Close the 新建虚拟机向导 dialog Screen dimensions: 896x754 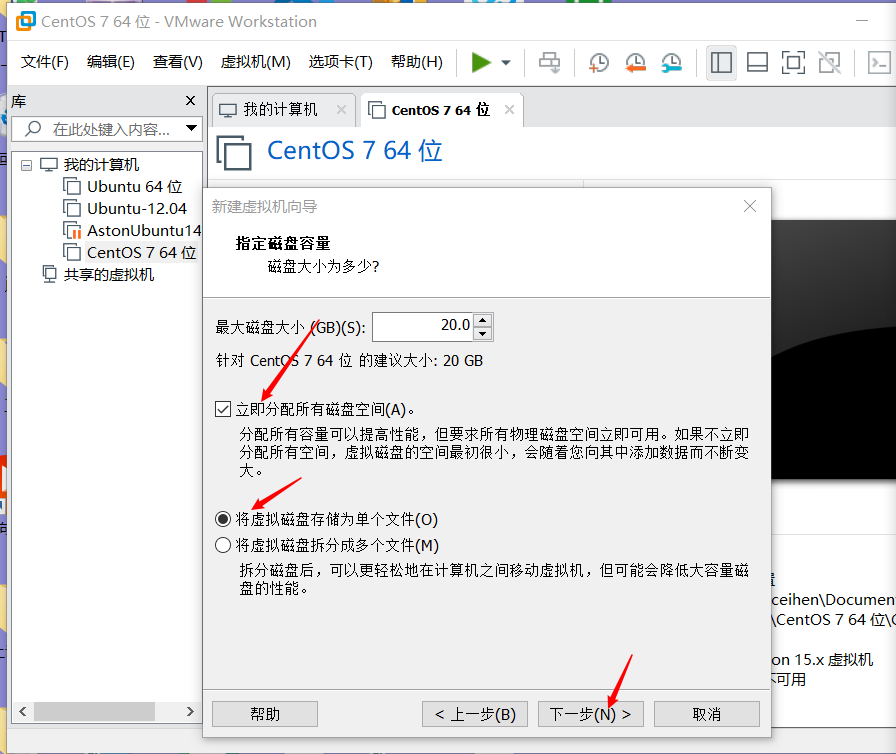pos(750,206)
